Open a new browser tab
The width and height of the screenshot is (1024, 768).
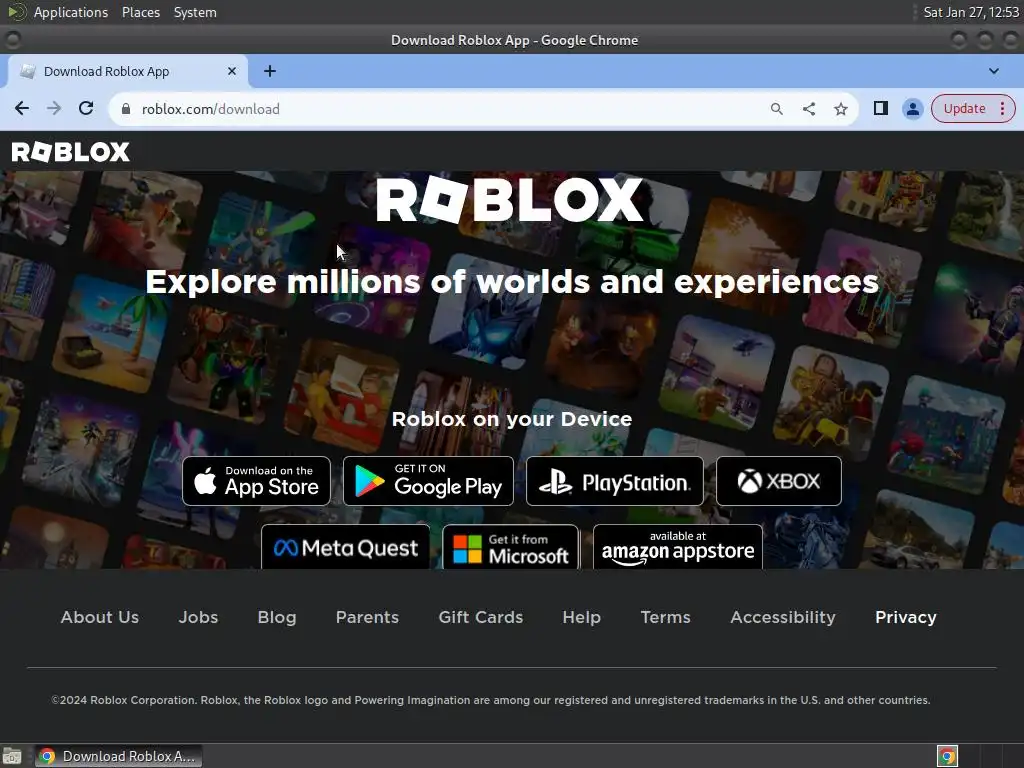point(270,71)
